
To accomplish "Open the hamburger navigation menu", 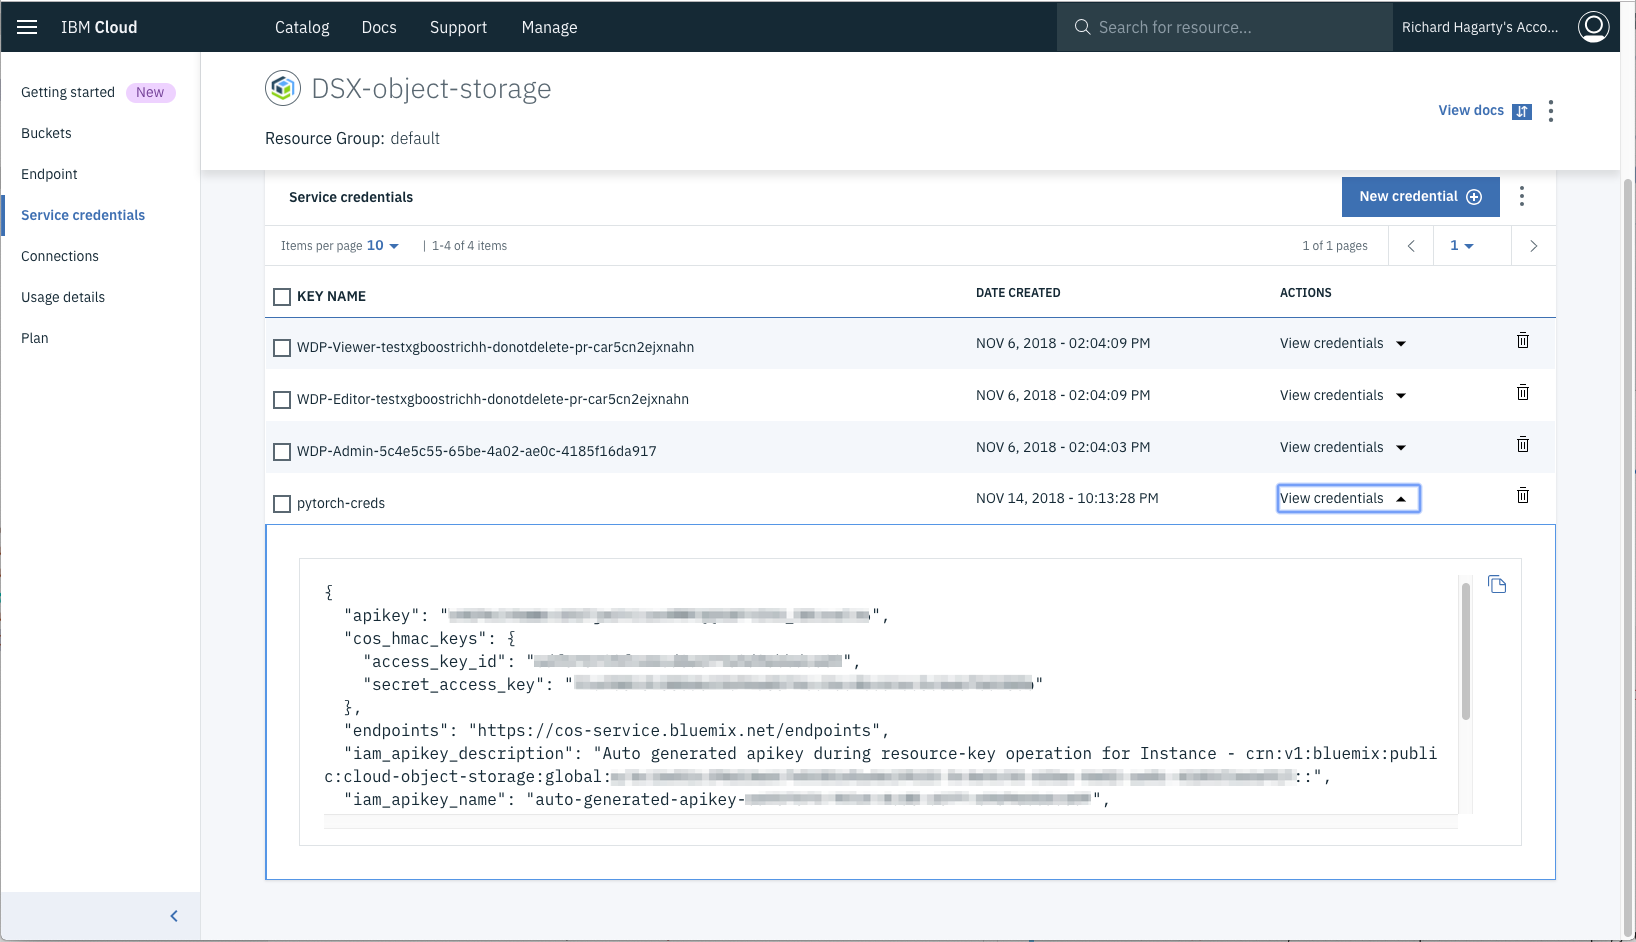I will (x=27, y=27).
